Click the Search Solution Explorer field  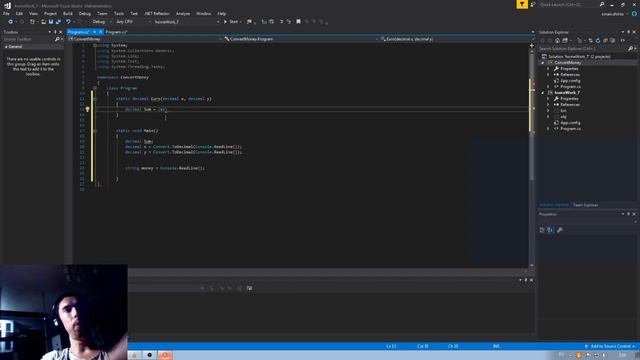pos(582,49)
